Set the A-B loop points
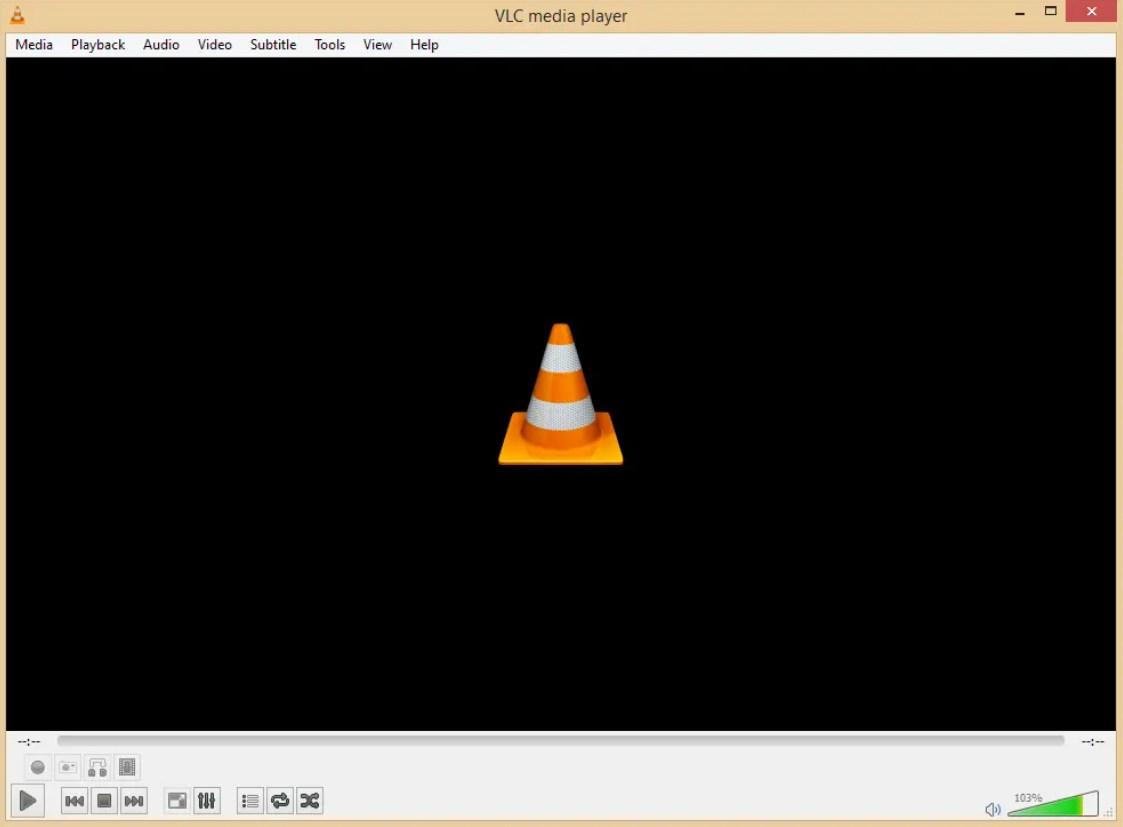This screenshot has height=827, width=1123. [x=97, y=767]
